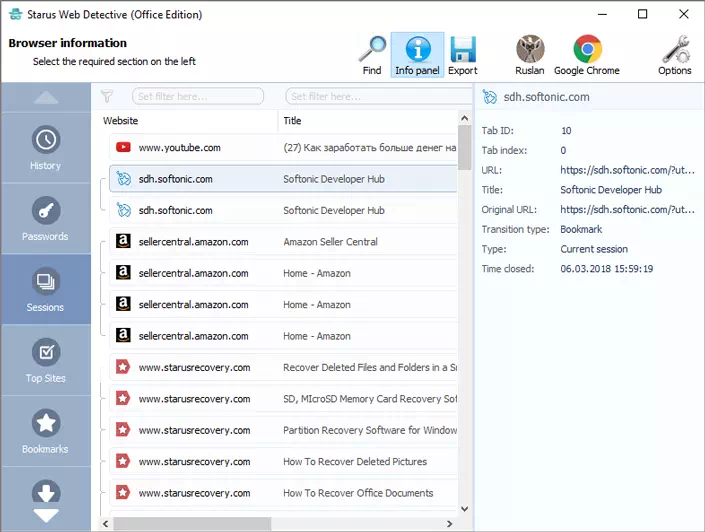Switch to Top Sites section

tap(46, 360)
